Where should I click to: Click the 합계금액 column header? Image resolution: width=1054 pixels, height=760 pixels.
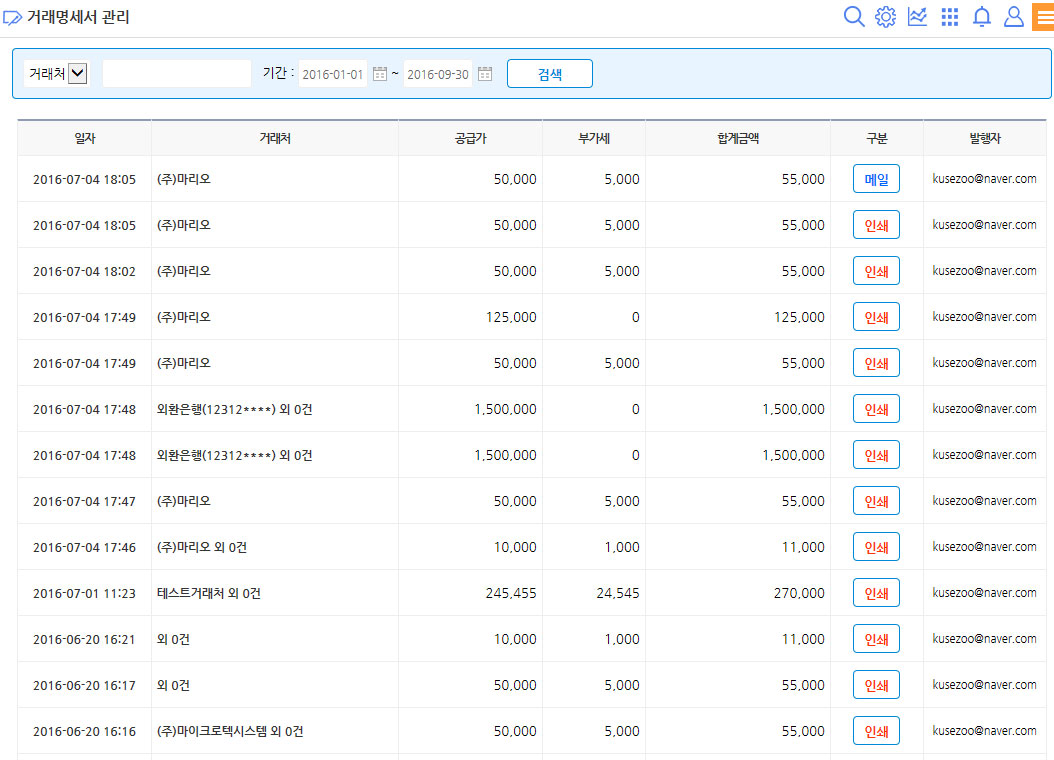pos(738,138)
